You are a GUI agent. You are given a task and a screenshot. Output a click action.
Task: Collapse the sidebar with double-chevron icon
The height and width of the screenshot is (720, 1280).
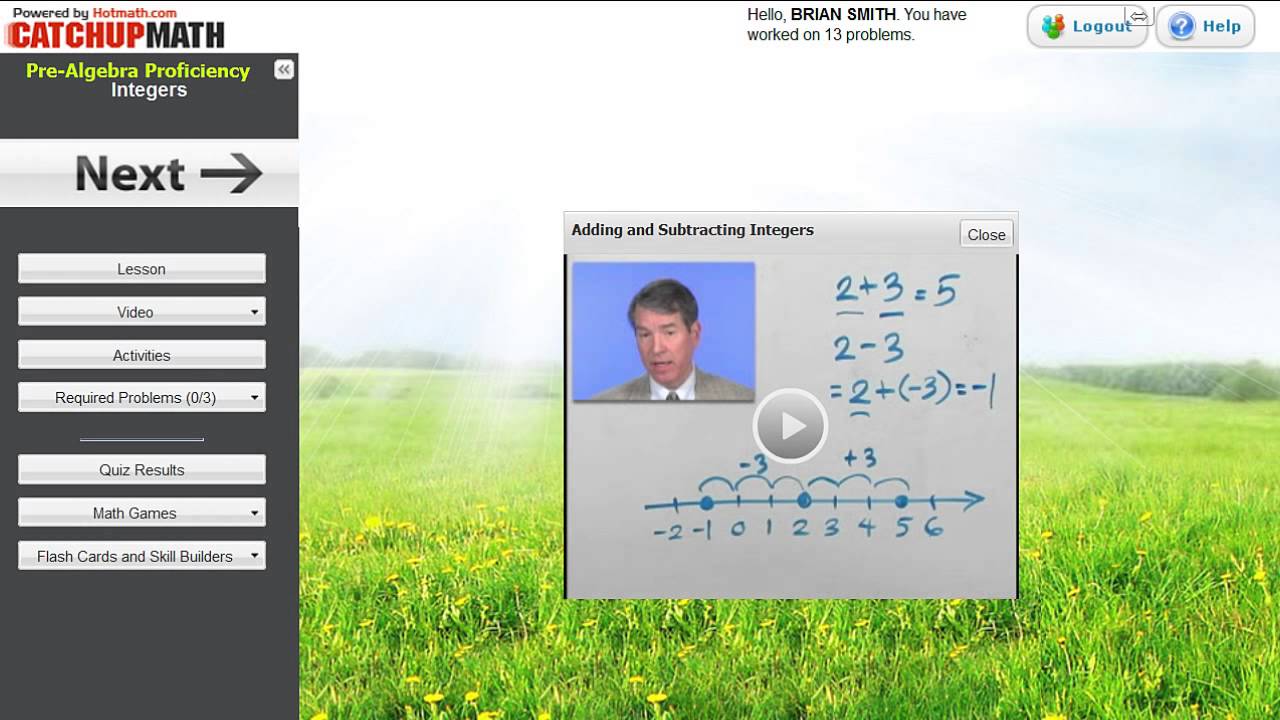pos(284,69)
